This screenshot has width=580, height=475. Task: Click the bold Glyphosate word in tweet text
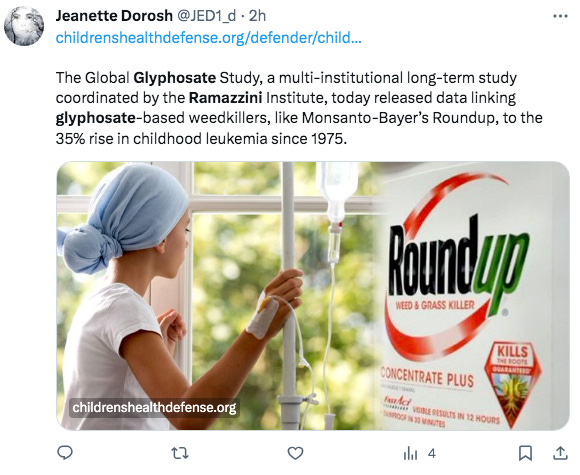175,78
